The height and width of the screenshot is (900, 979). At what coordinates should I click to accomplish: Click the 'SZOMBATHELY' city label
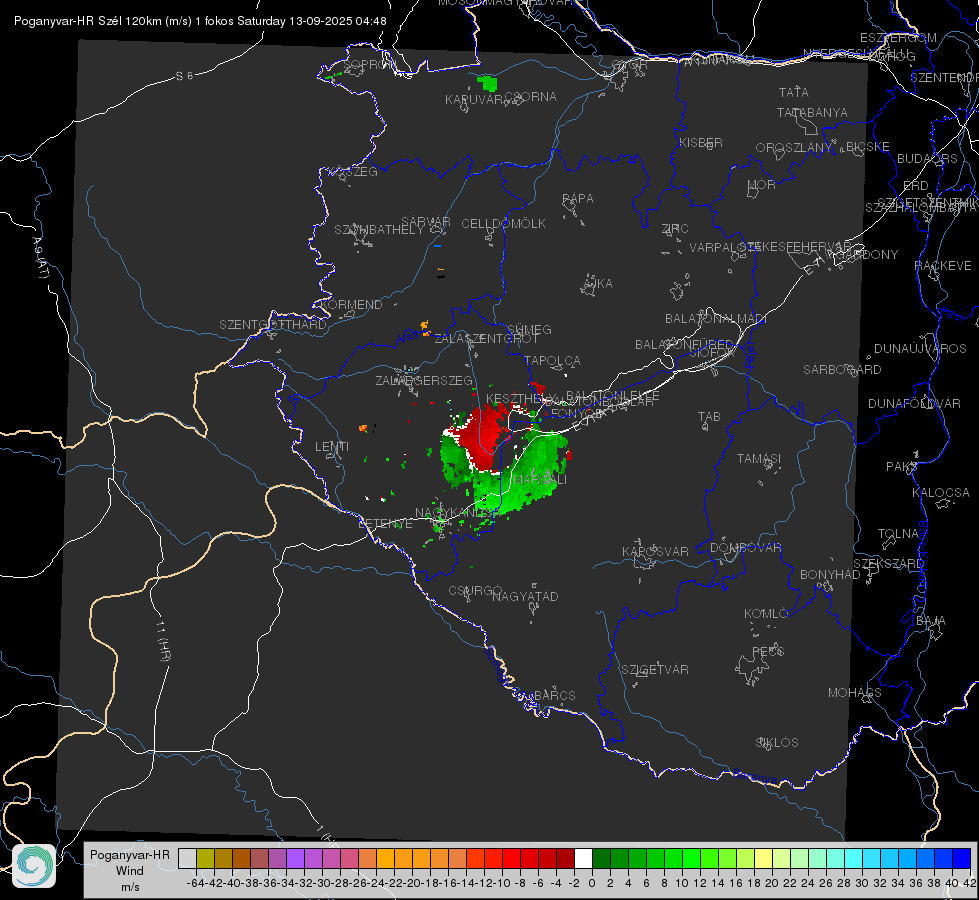pyautogui.click(x=379, y=230)
